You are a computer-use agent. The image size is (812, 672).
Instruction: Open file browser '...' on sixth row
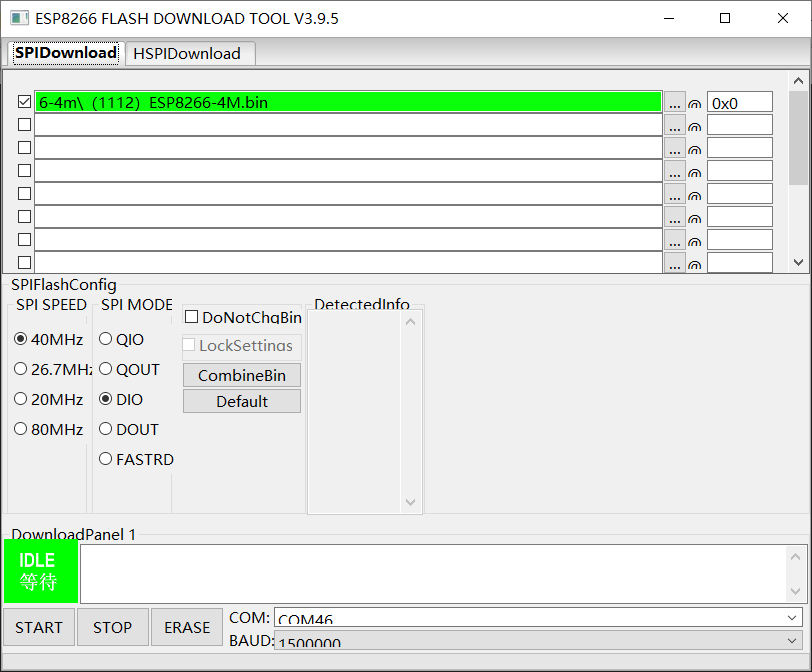coord(674,217)
